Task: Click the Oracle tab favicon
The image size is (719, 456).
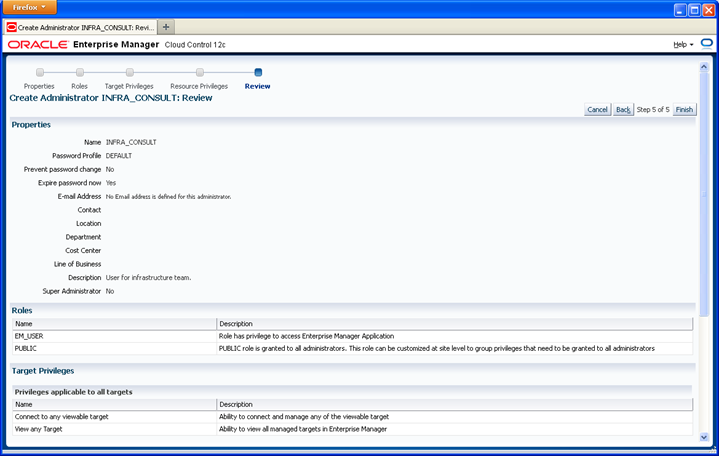Action: click(x=11, y=28)
